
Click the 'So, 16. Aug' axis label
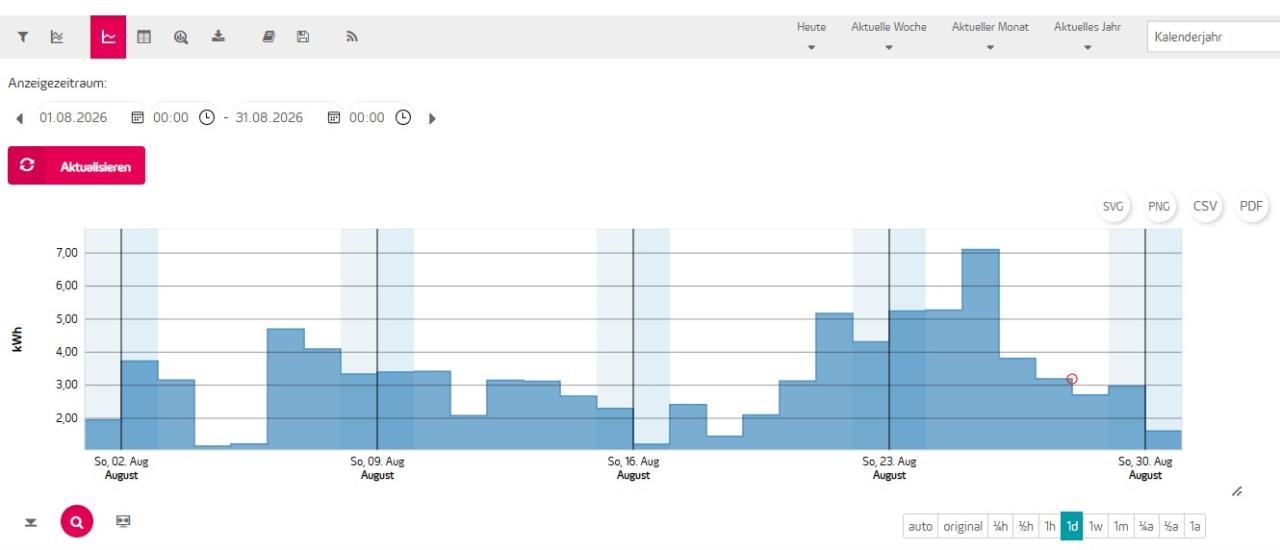click(x=633, y=462)
